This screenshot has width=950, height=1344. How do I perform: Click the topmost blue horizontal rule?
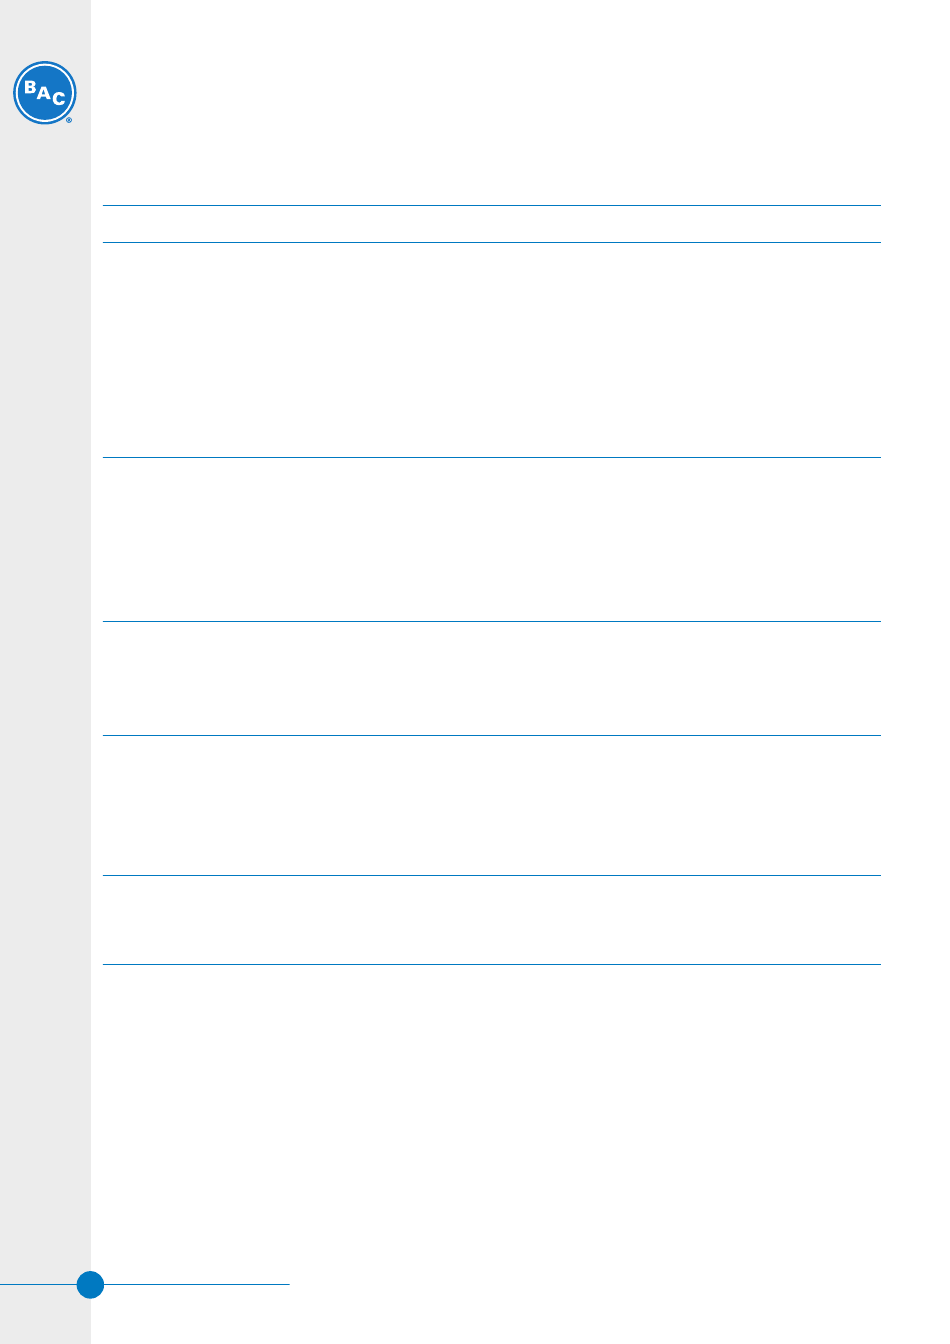tap(492, 206)
